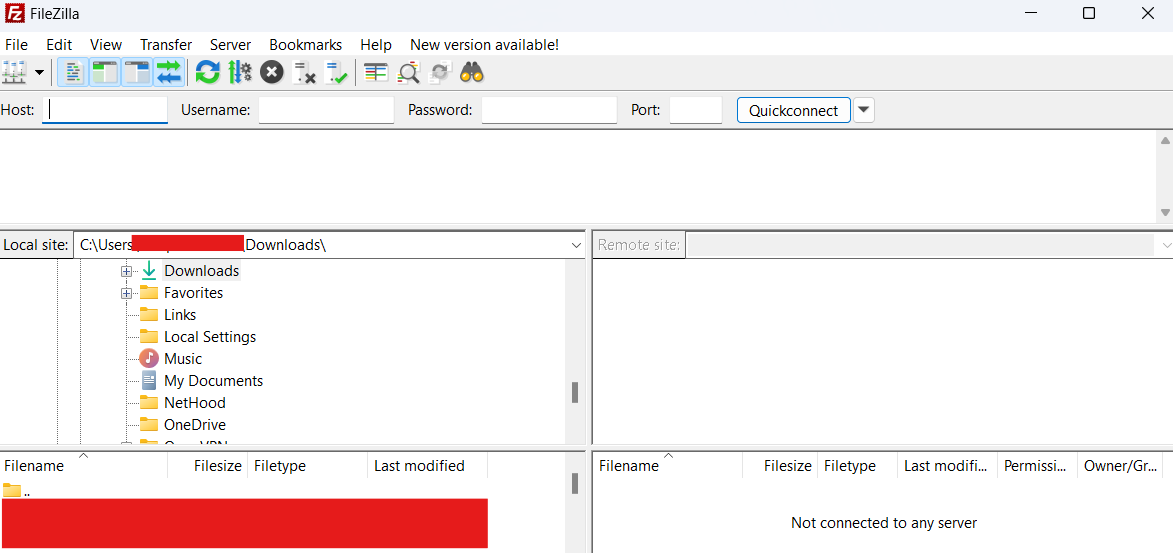Select OneDrive folder in tree
The width and height of the screenshot is (1173, 553).
click(x=195, y=424)
